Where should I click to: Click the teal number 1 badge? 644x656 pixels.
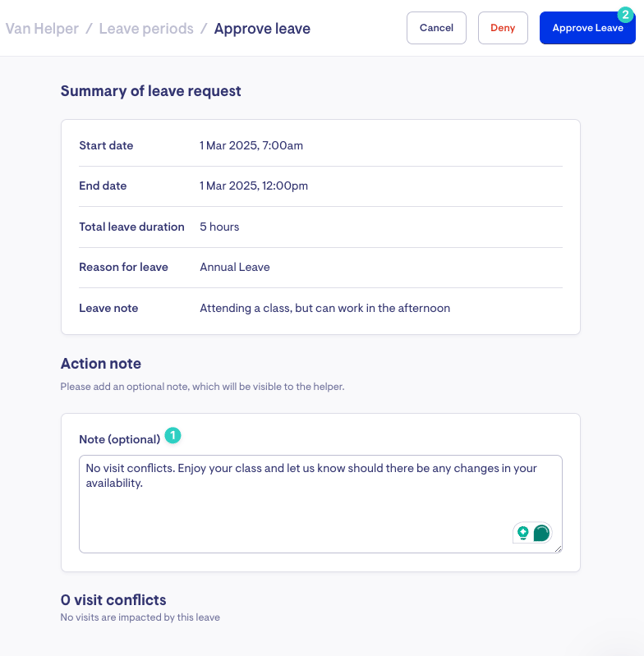172,436
